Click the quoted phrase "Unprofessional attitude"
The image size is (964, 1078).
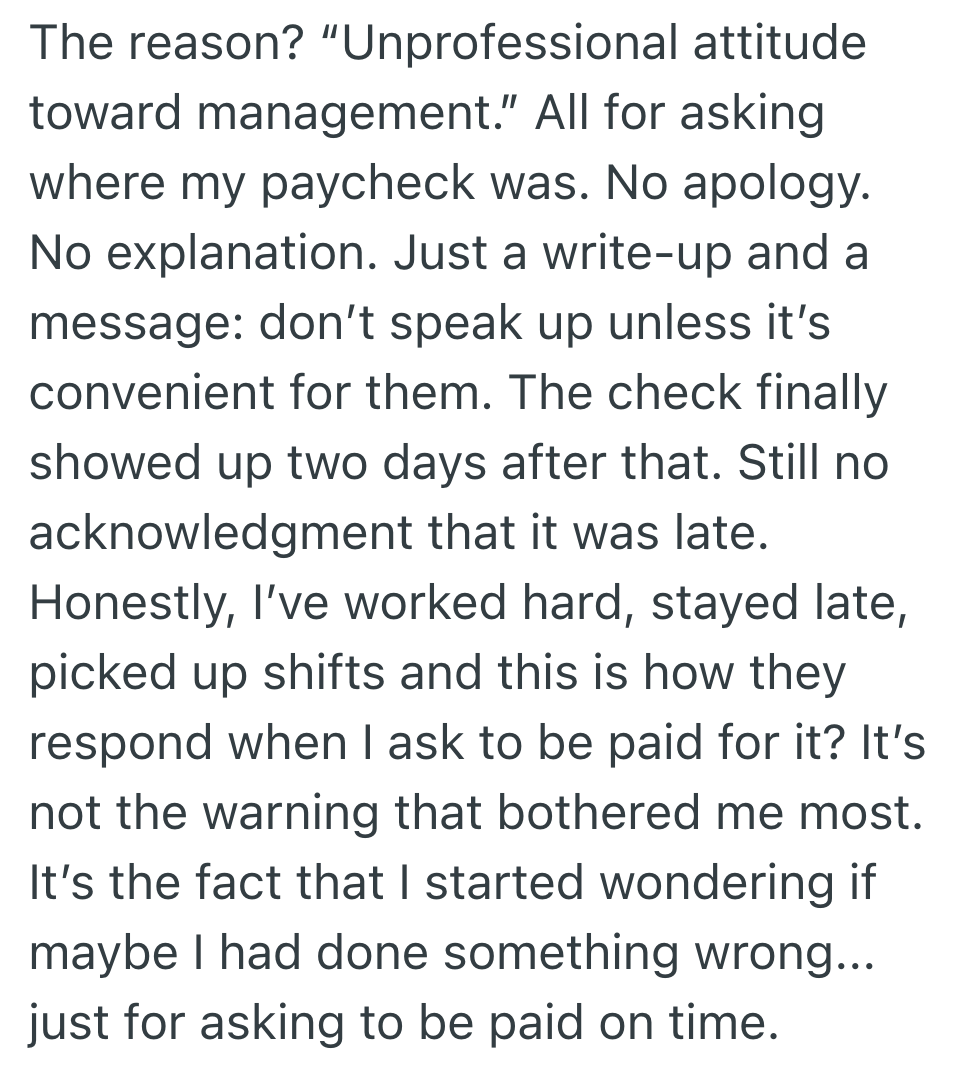pos(602,44)
